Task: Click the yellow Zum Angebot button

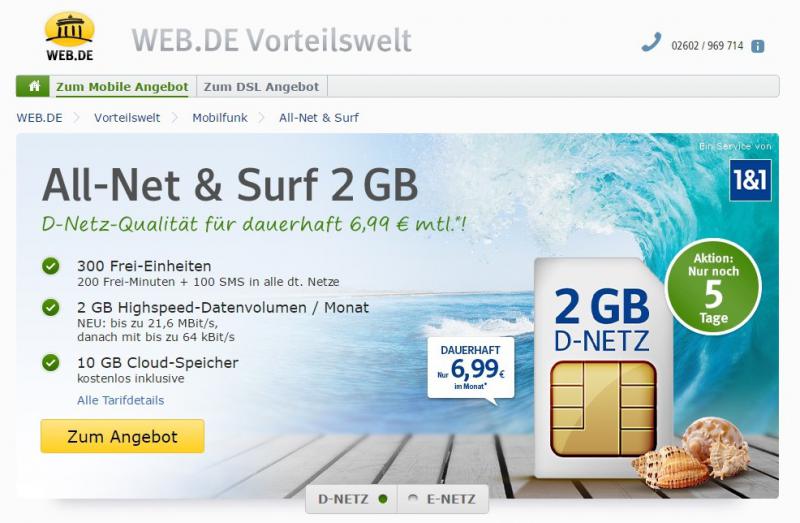Action: tap(122, 436)
